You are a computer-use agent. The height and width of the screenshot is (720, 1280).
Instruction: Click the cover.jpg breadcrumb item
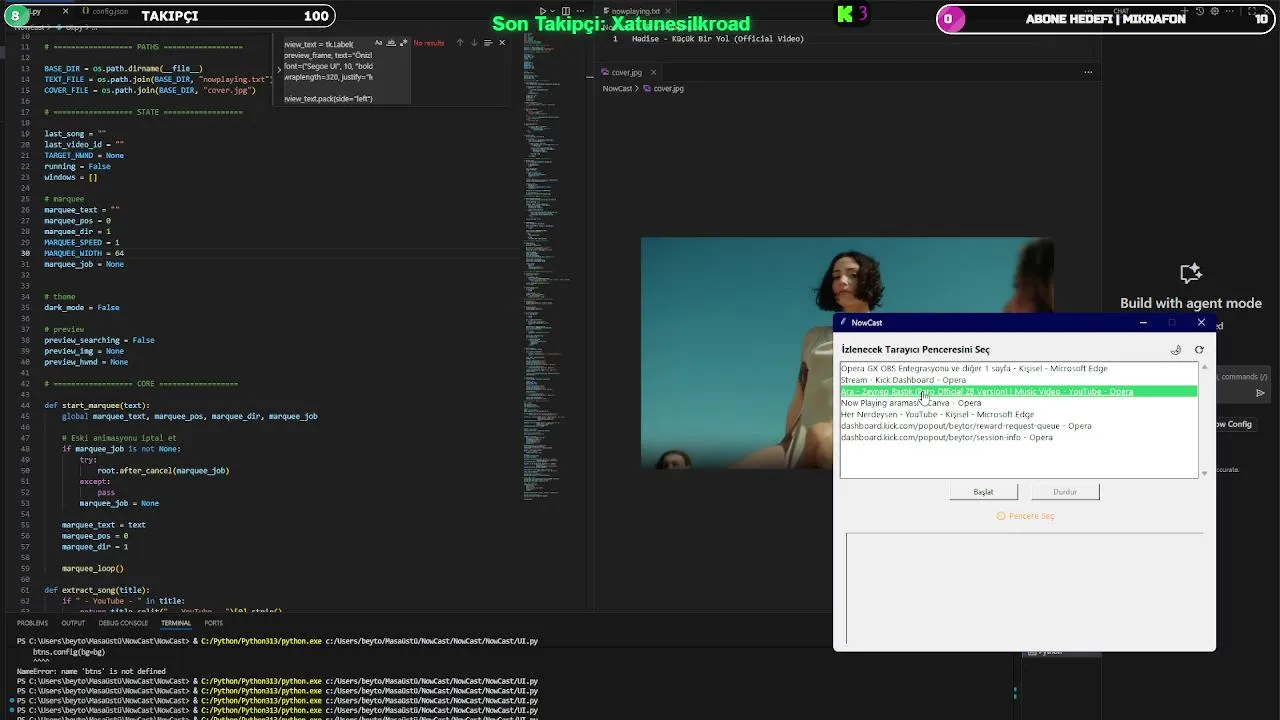664,88
